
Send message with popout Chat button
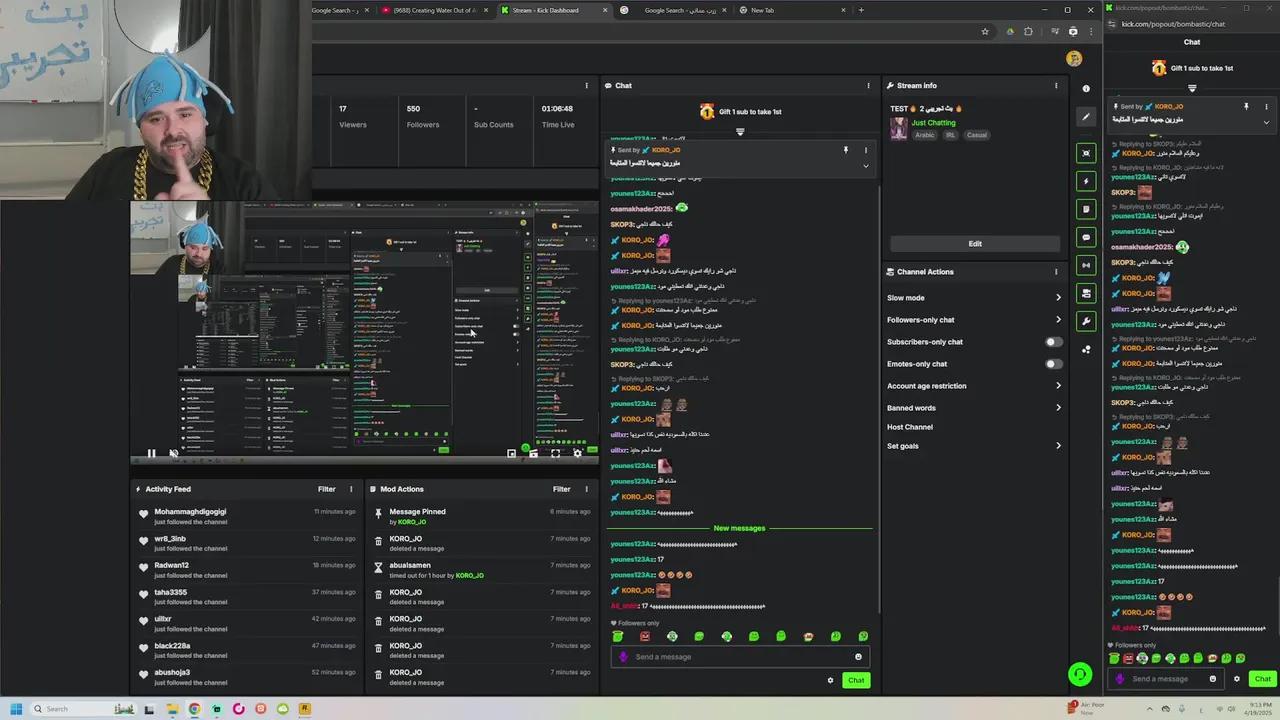point(1263,679)
